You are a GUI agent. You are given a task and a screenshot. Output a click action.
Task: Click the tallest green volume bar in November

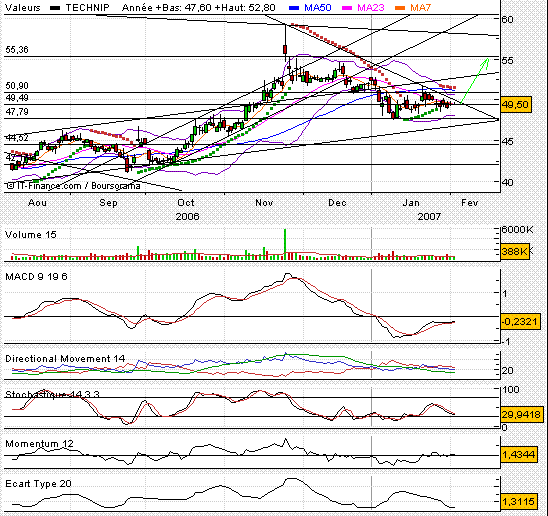coord(285,244)
